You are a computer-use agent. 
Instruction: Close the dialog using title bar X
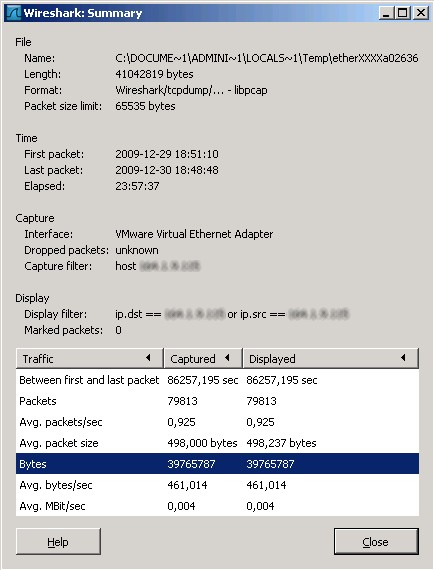420,13
